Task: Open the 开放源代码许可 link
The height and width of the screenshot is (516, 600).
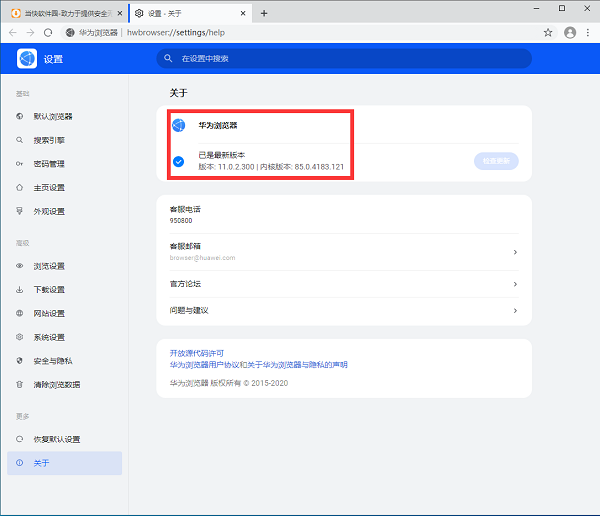Action: (x=197, y=353)
